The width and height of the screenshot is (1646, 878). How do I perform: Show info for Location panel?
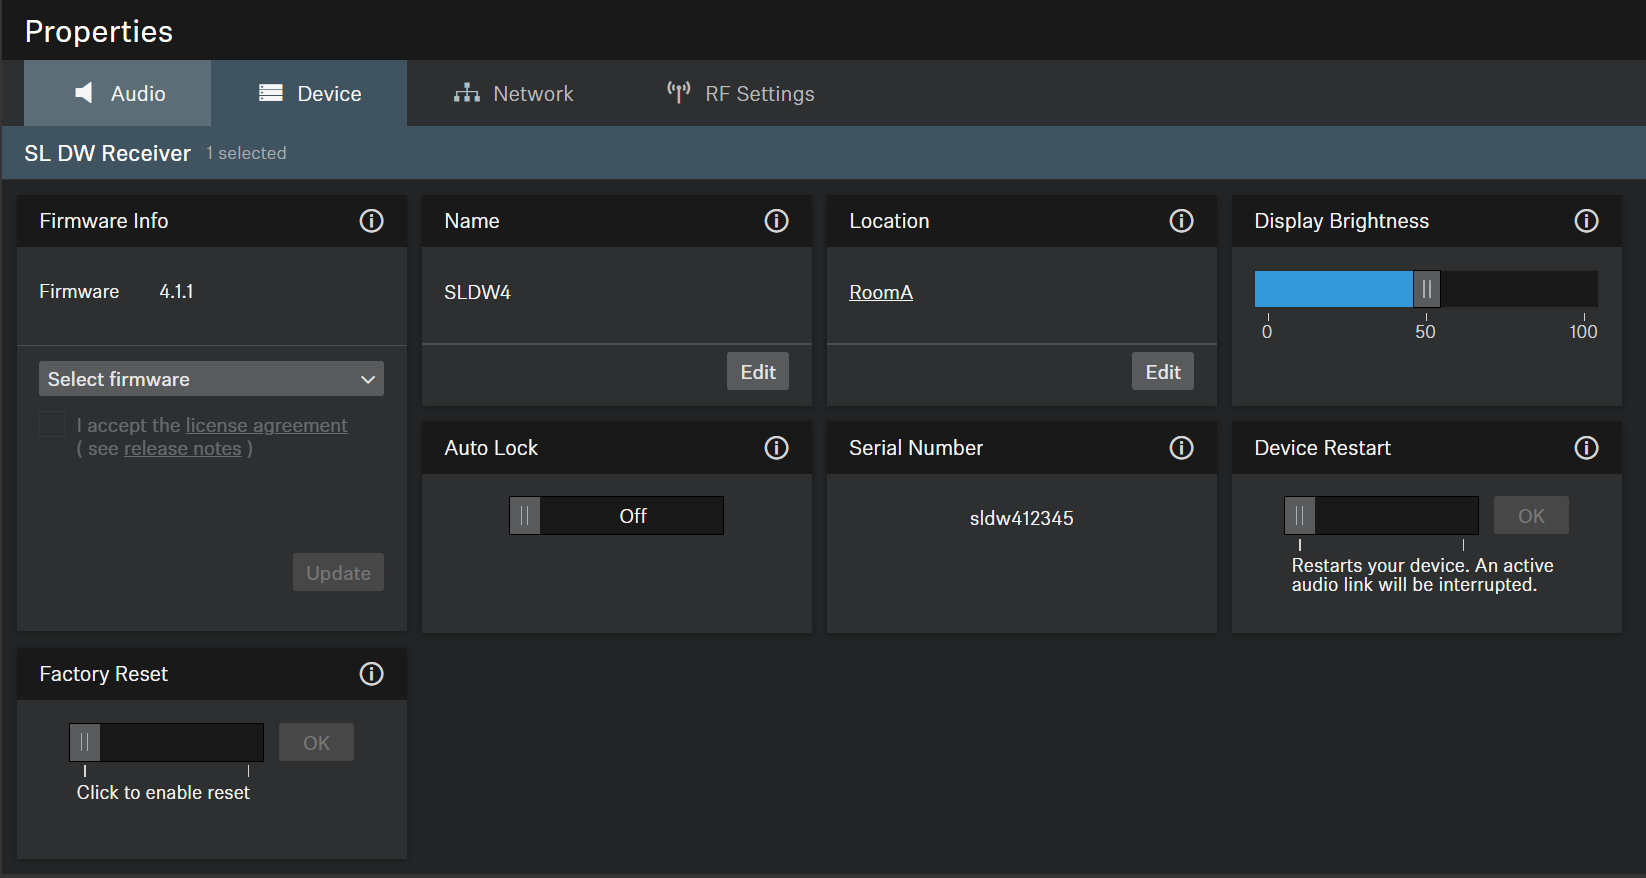pyautogui.click(x=1181, y=221)
